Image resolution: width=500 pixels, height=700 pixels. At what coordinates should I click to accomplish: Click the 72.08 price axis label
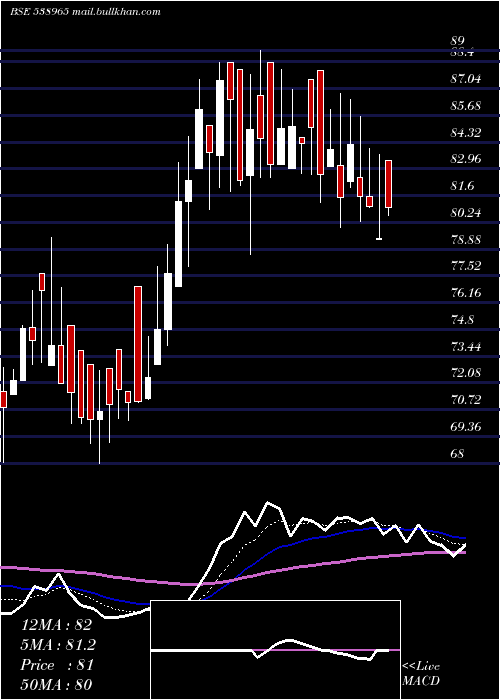point(466,372)
